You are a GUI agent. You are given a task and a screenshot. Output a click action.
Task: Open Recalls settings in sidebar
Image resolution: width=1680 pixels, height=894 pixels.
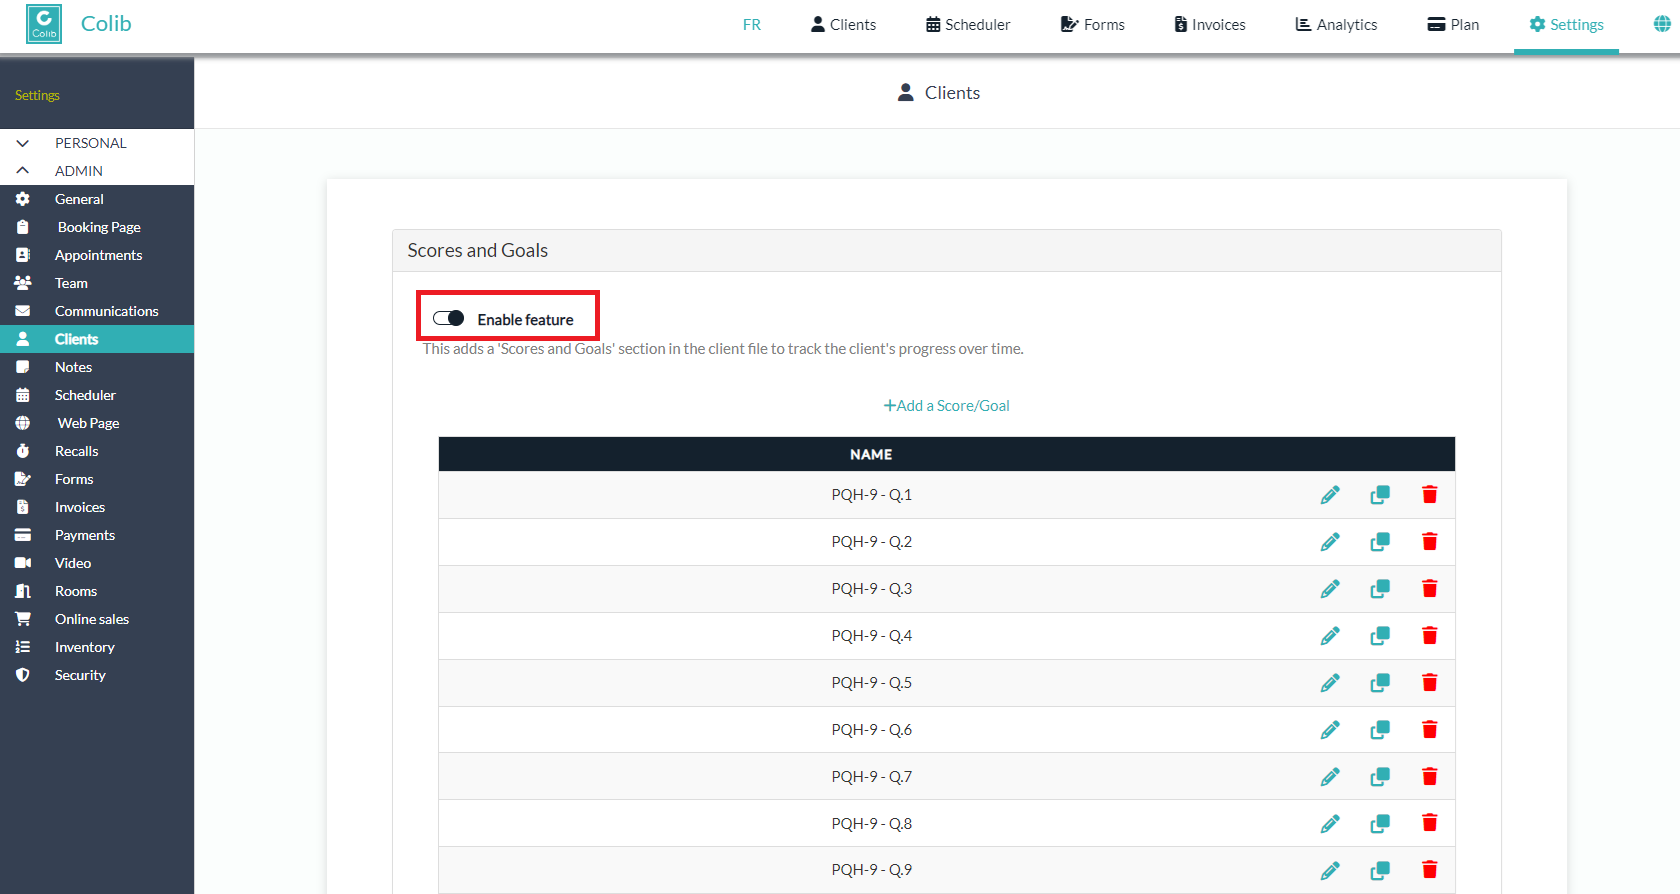click(97, 451)
